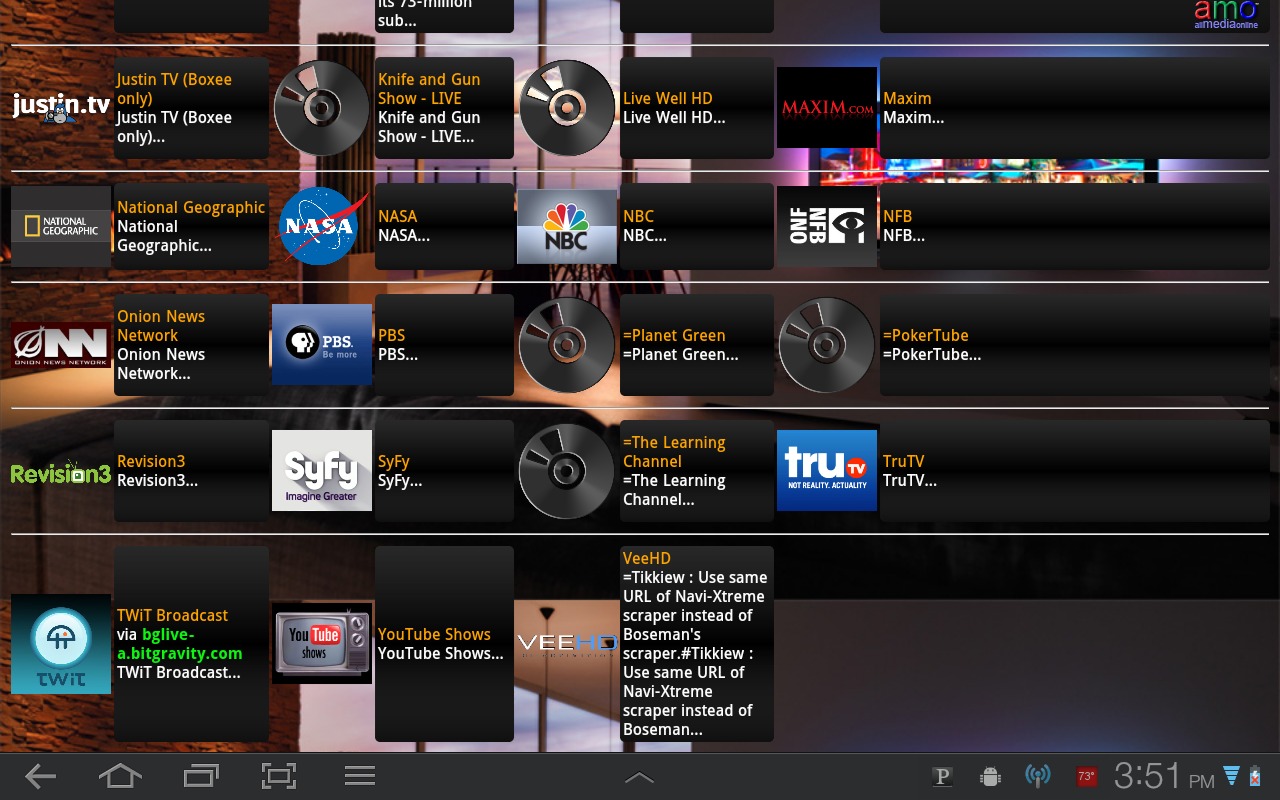
Task: Open the NFB channel logo
Action: pyautogui.click(x=826, y=226)
